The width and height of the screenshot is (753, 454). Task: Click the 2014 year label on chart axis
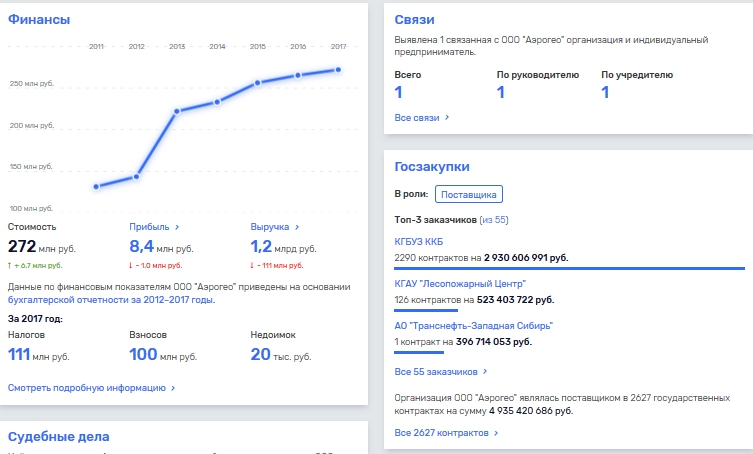(217, 47)
